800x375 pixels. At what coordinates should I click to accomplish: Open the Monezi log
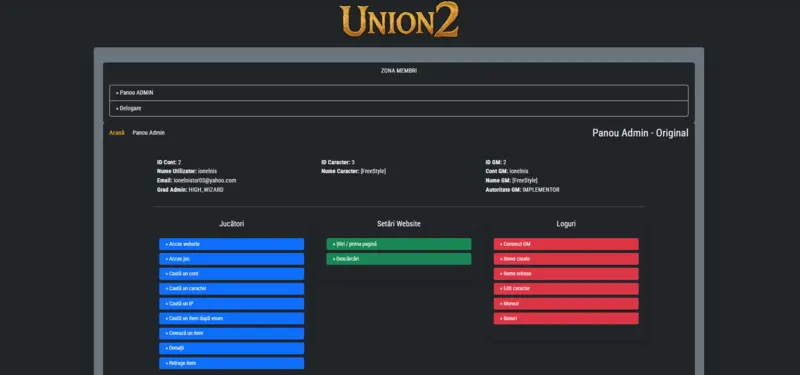point(566,304)
